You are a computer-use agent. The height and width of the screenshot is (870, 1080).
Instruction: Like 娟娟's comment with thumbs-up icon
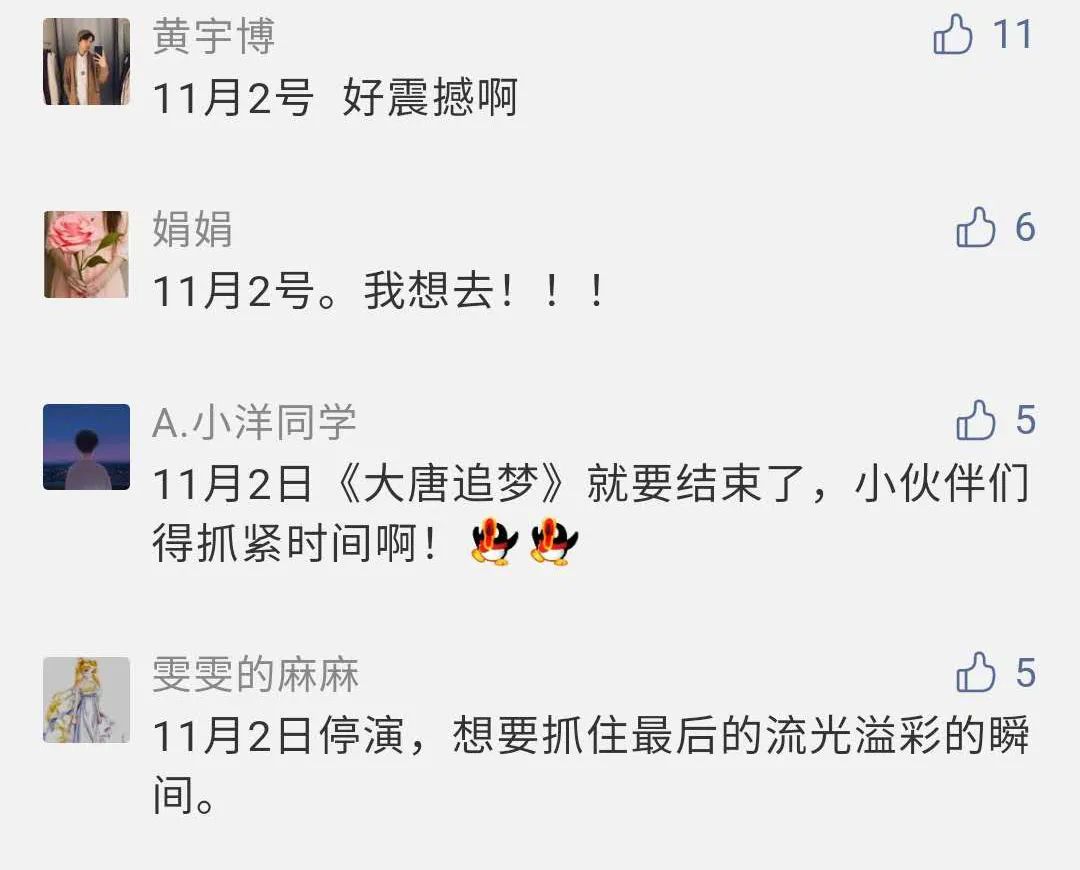(975, 227)
